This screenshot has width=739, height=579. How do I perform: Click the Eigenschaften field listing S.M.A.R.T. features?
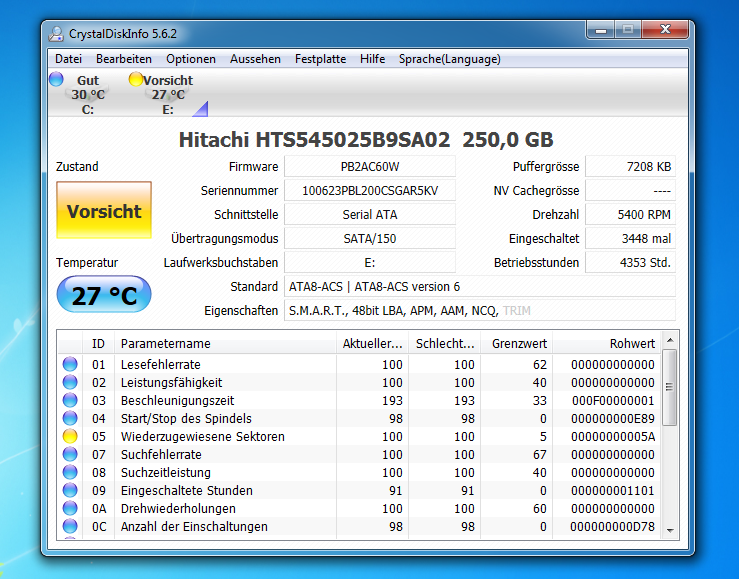(x=480, y=311)
